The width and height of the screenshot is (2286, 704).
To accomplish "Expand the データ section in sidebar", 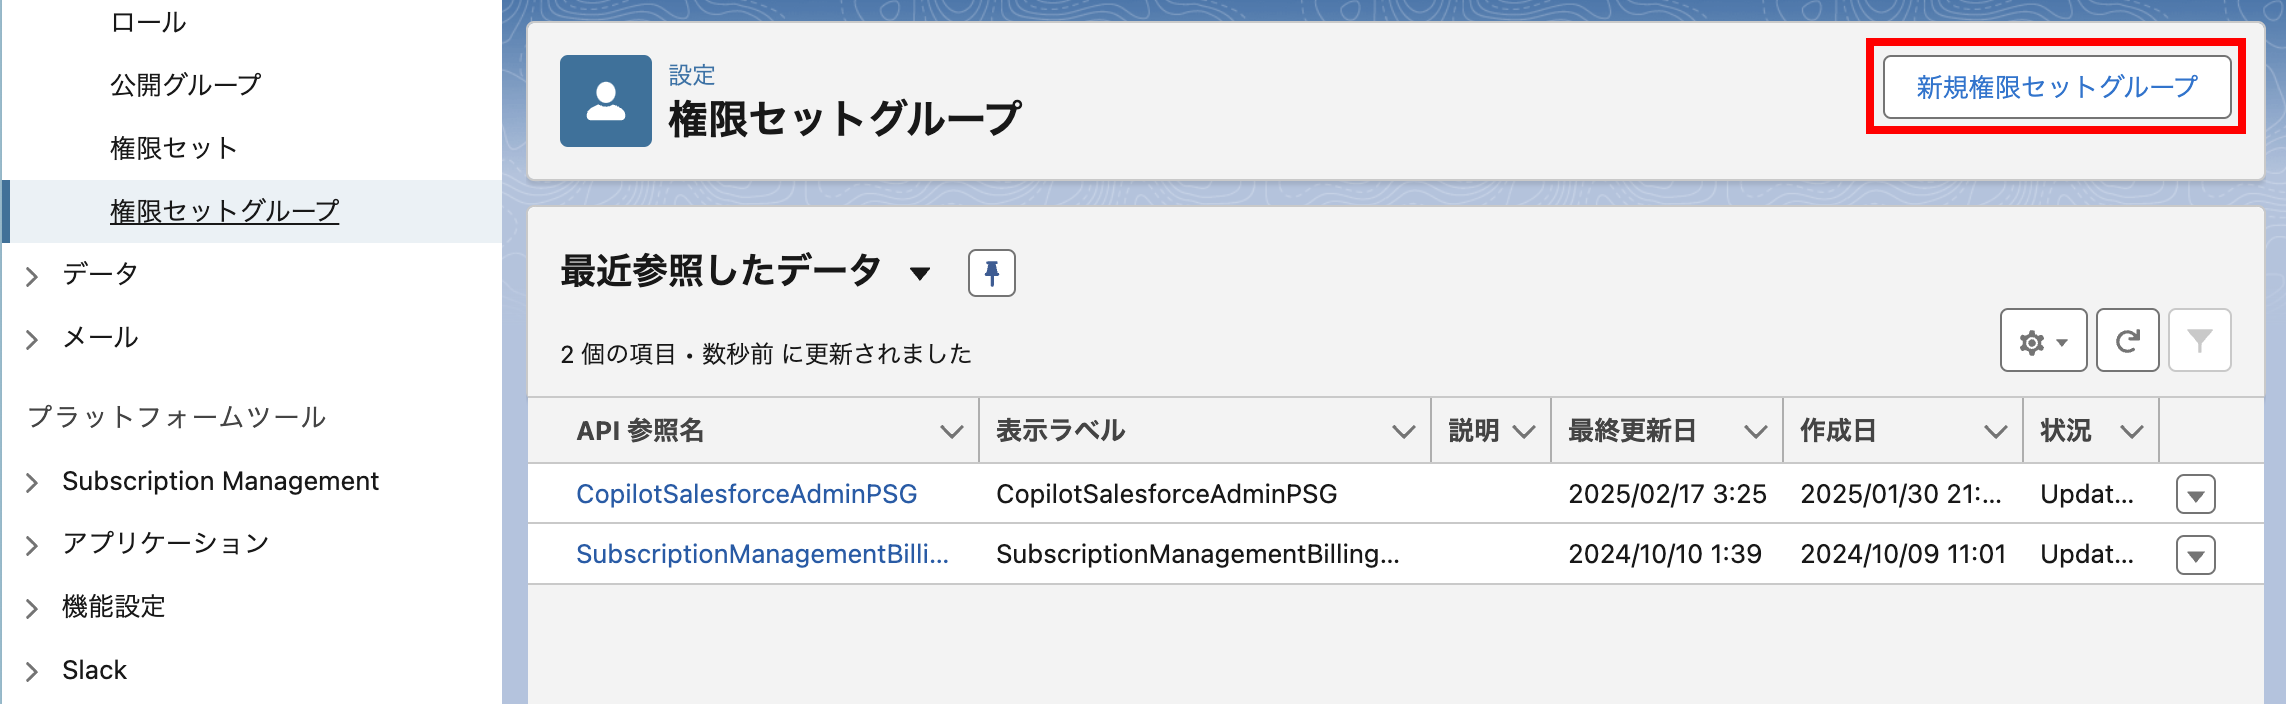I will point(32,276).
